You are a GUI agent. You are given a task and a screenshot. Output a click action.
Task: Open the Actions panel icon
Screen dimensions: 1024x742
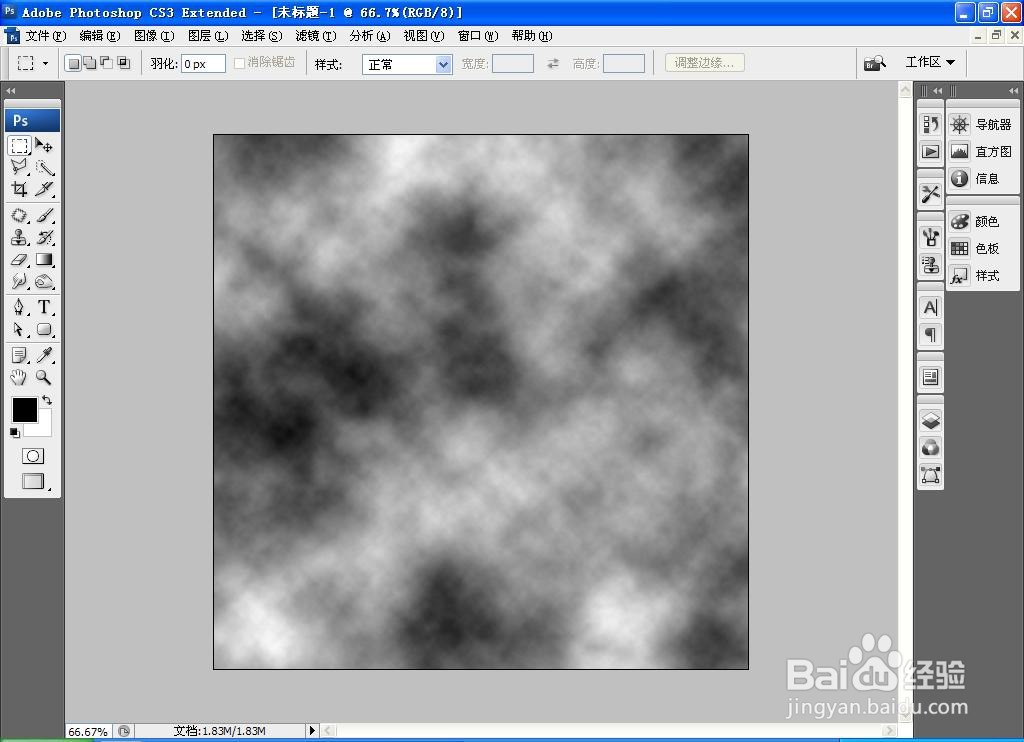pyautogui.click(x=931, y=152)
